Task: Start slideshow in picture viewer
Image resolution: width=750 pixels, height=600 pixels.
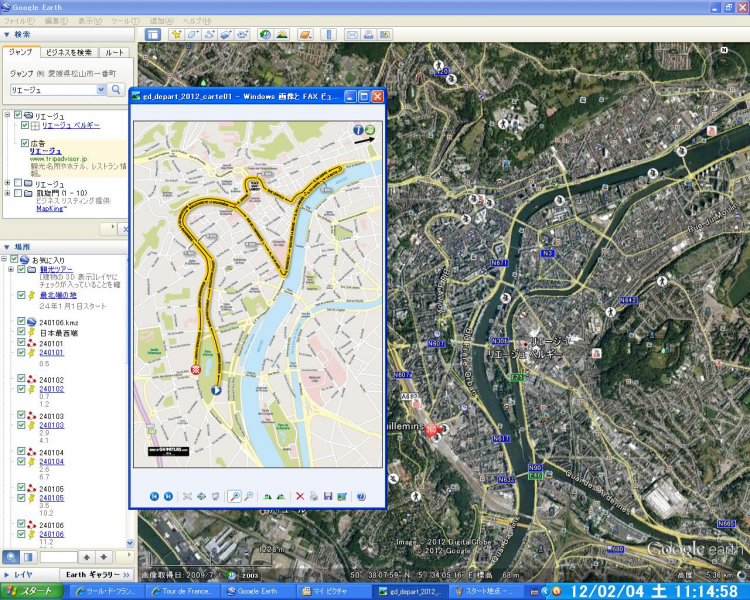Action: 215,496
